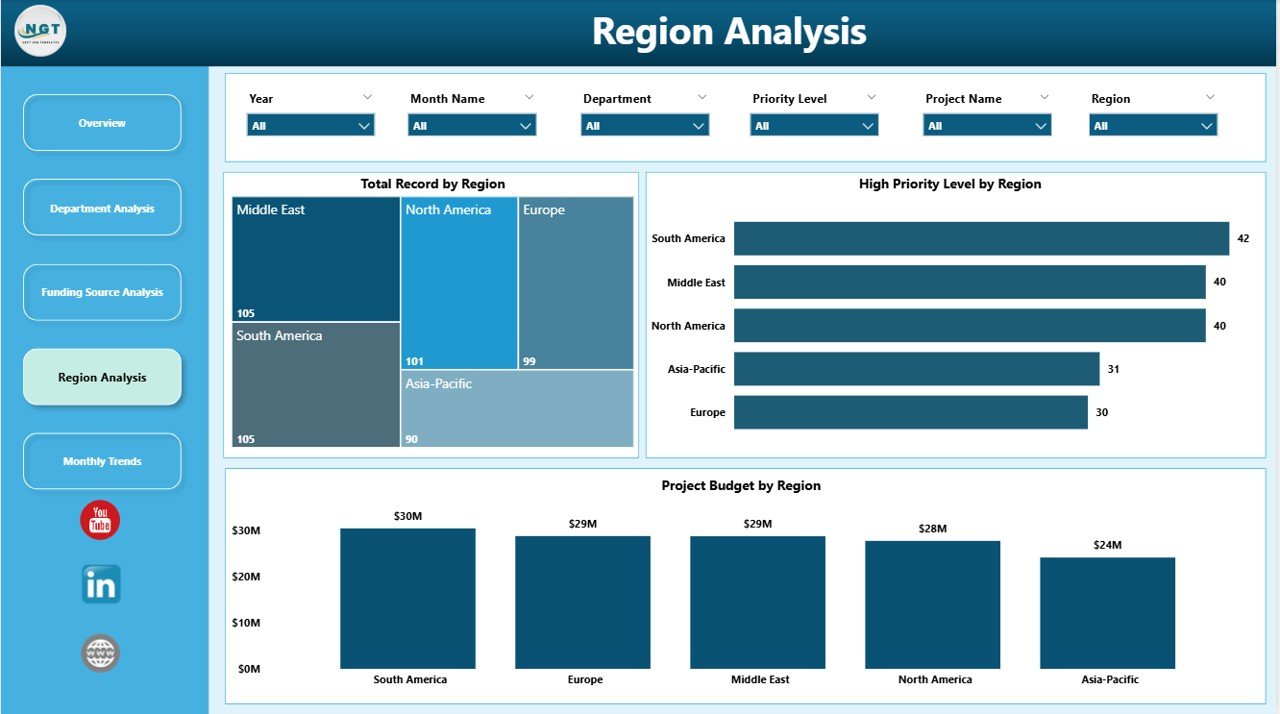Screen dimensions: 1280x714
Task: Expand the Project Name dropdown
Action: [x=987, y=126]
